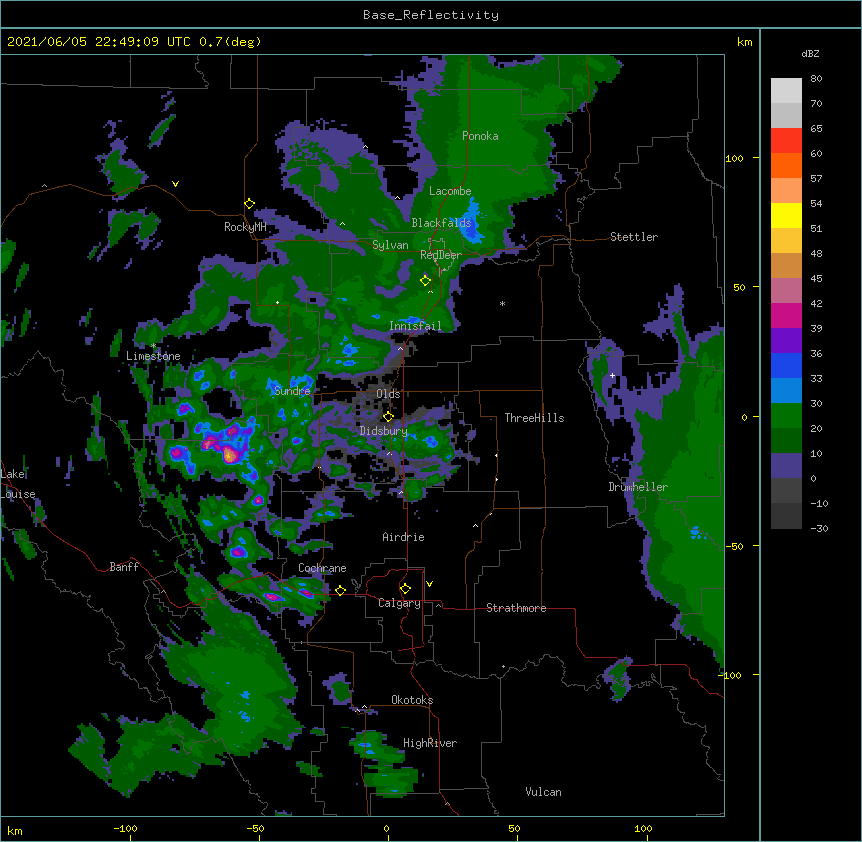This screenshot has width=862, height=842.
Task: Click the dark orange 60–57 dBZ legend swatch
Action: [786, 165]
